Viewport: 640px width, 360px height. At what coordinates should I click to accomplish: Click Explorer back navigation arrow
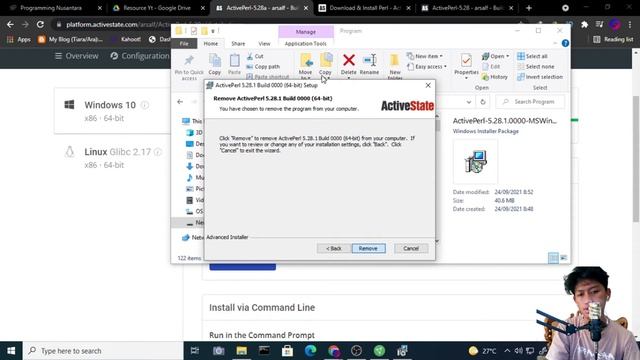pos(180,102)
